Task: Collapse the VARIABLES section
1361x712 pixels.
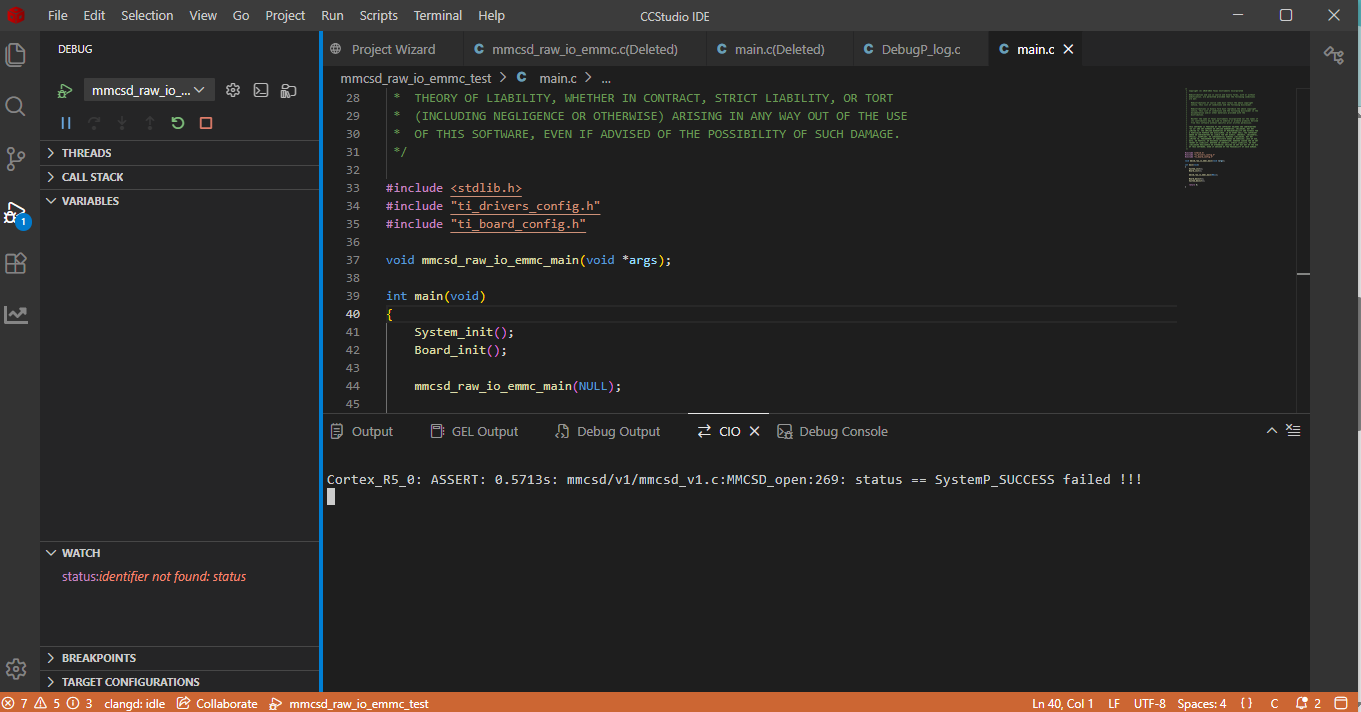Action: [180, 201]
